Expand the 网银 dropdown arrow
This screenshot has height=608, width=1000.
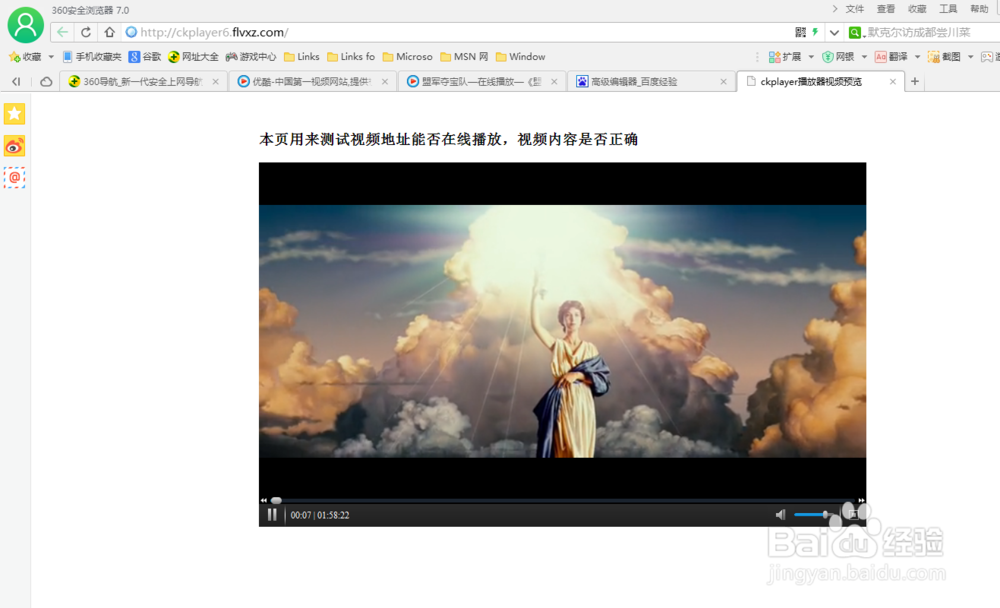pos(864,57)
